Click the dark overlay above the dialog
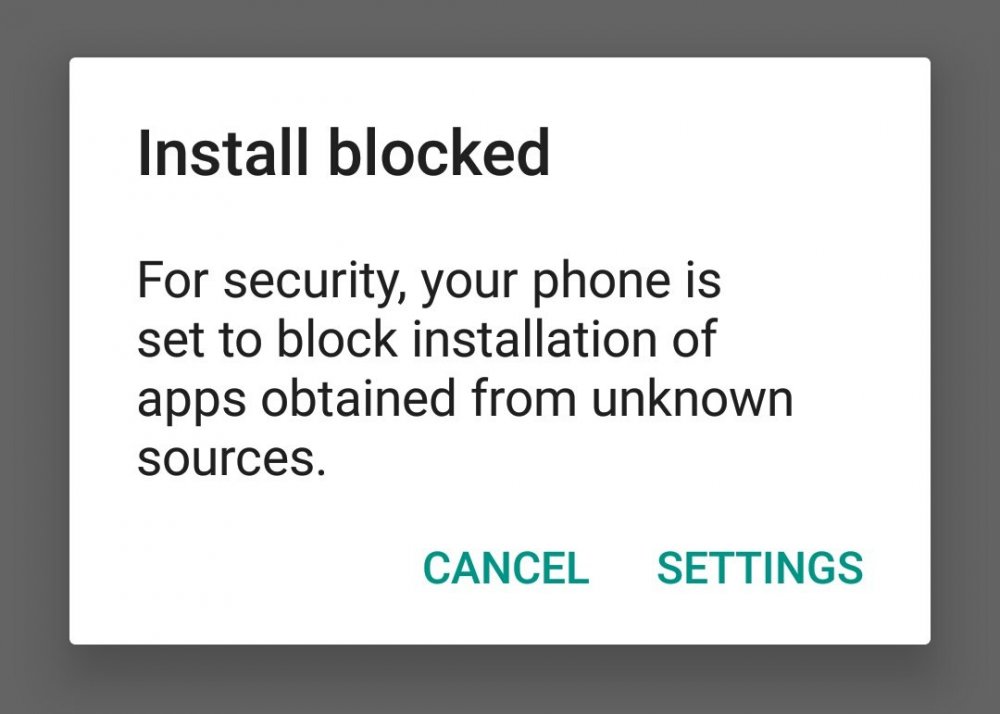Image resolution: width=1000 pixels, height=714 pixels. (x=500, y=28)
